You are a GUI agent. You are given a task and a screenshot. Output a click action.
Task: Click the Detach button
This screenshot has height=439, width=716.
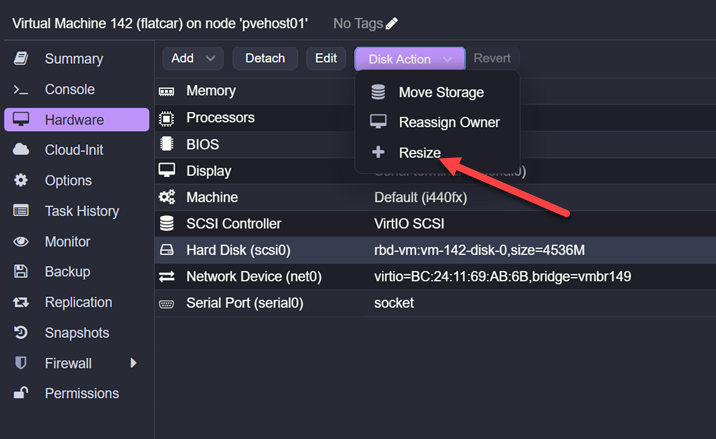[265, 59]
